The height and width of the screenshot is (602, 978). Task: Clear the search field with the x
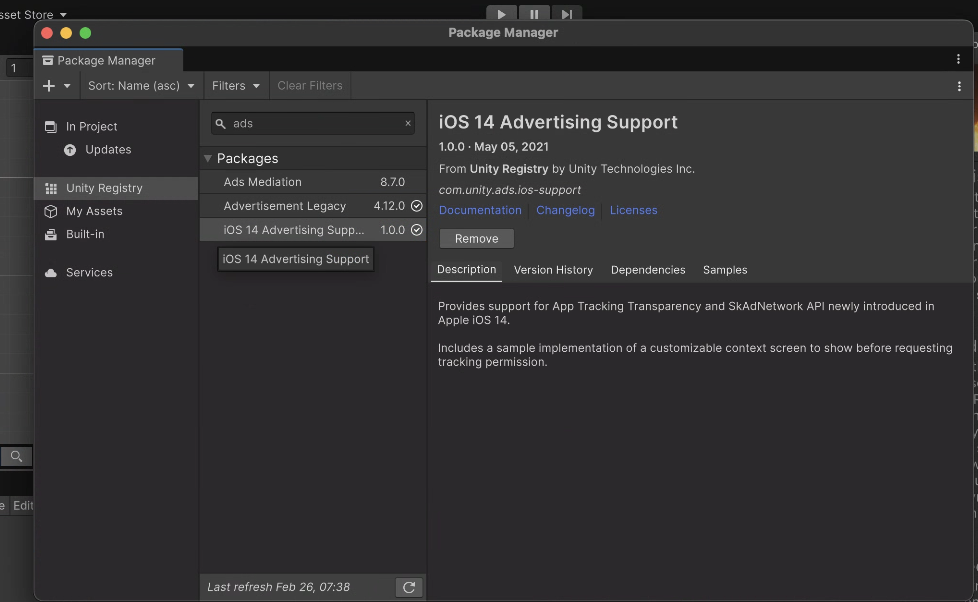(x=408, y=124)
